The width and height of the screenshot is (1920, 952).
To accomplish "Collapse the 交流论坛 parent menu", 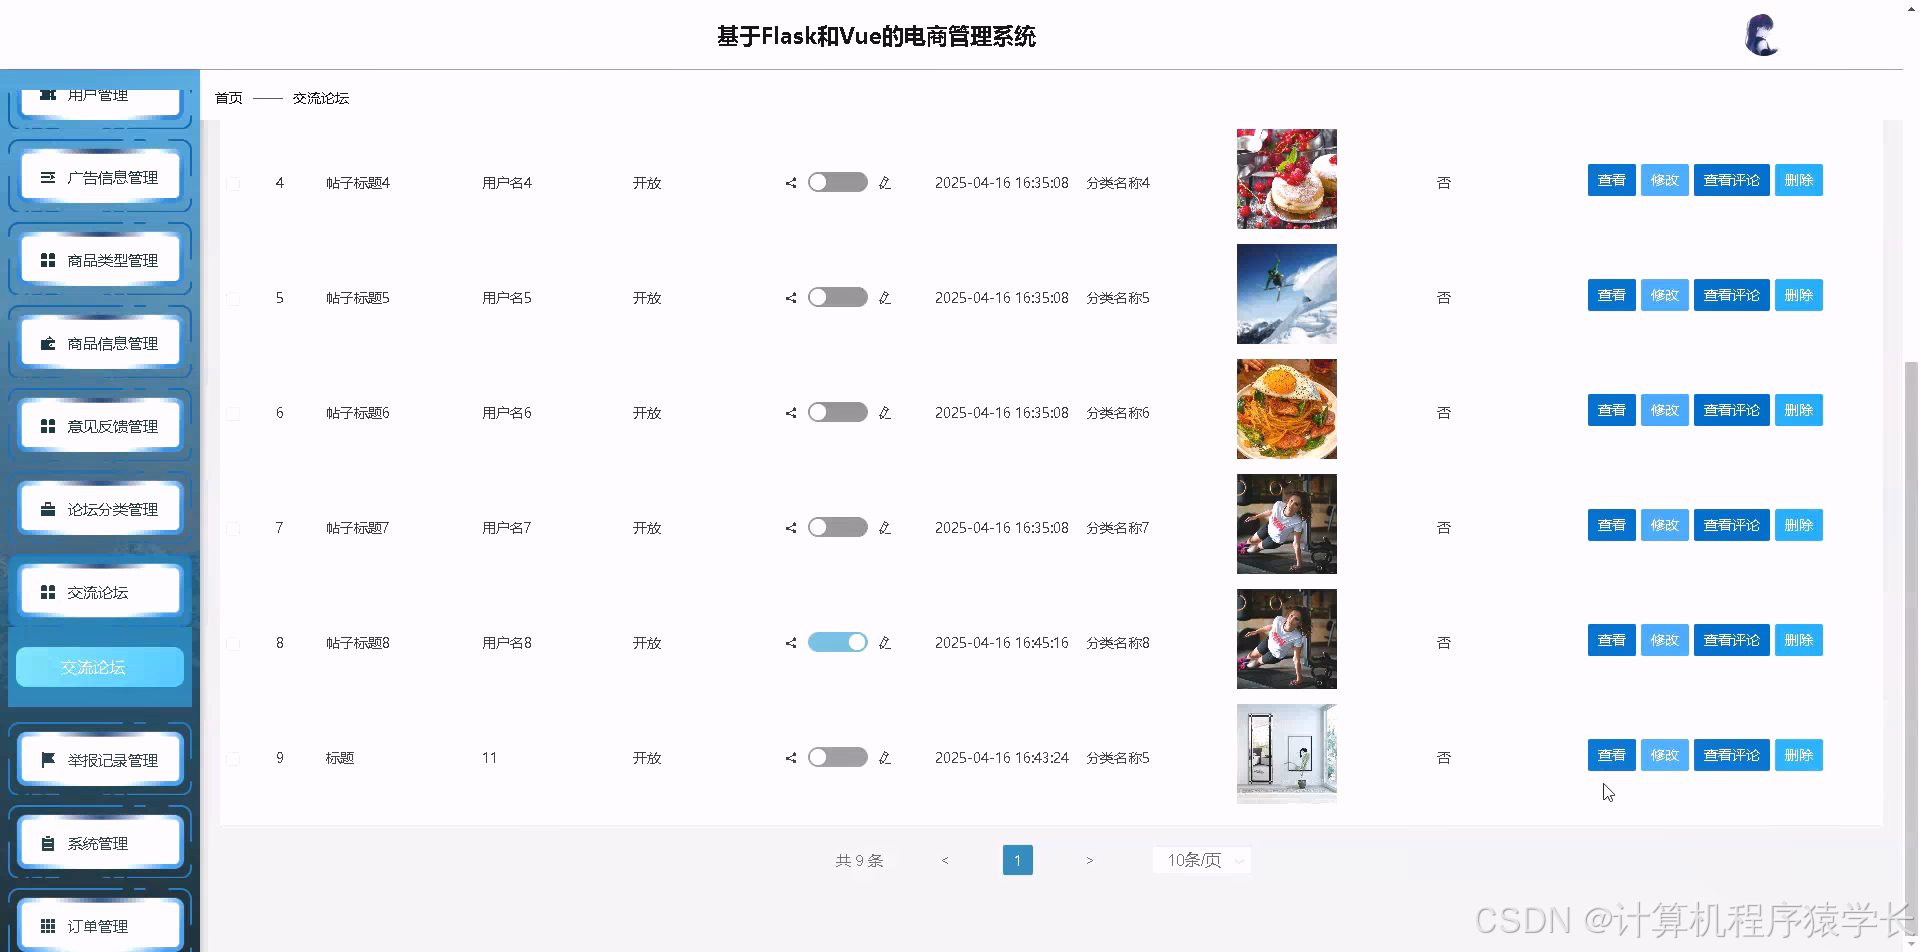I will click(100, 592).
